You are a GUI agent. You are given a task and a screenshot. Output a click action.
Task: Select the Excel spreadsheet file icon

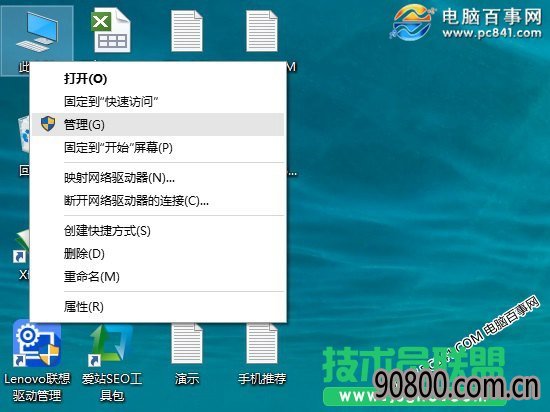pos(112,31)
